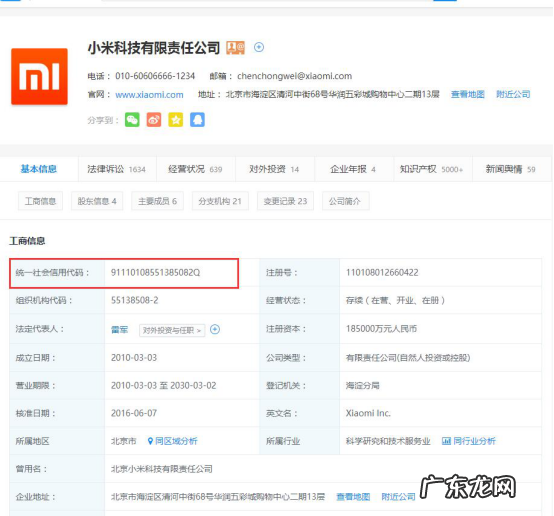The height and width of the screenshot is (516, 554).
Task: Open the 同行业分析 link with chart icon
Action: coord(469,441)
